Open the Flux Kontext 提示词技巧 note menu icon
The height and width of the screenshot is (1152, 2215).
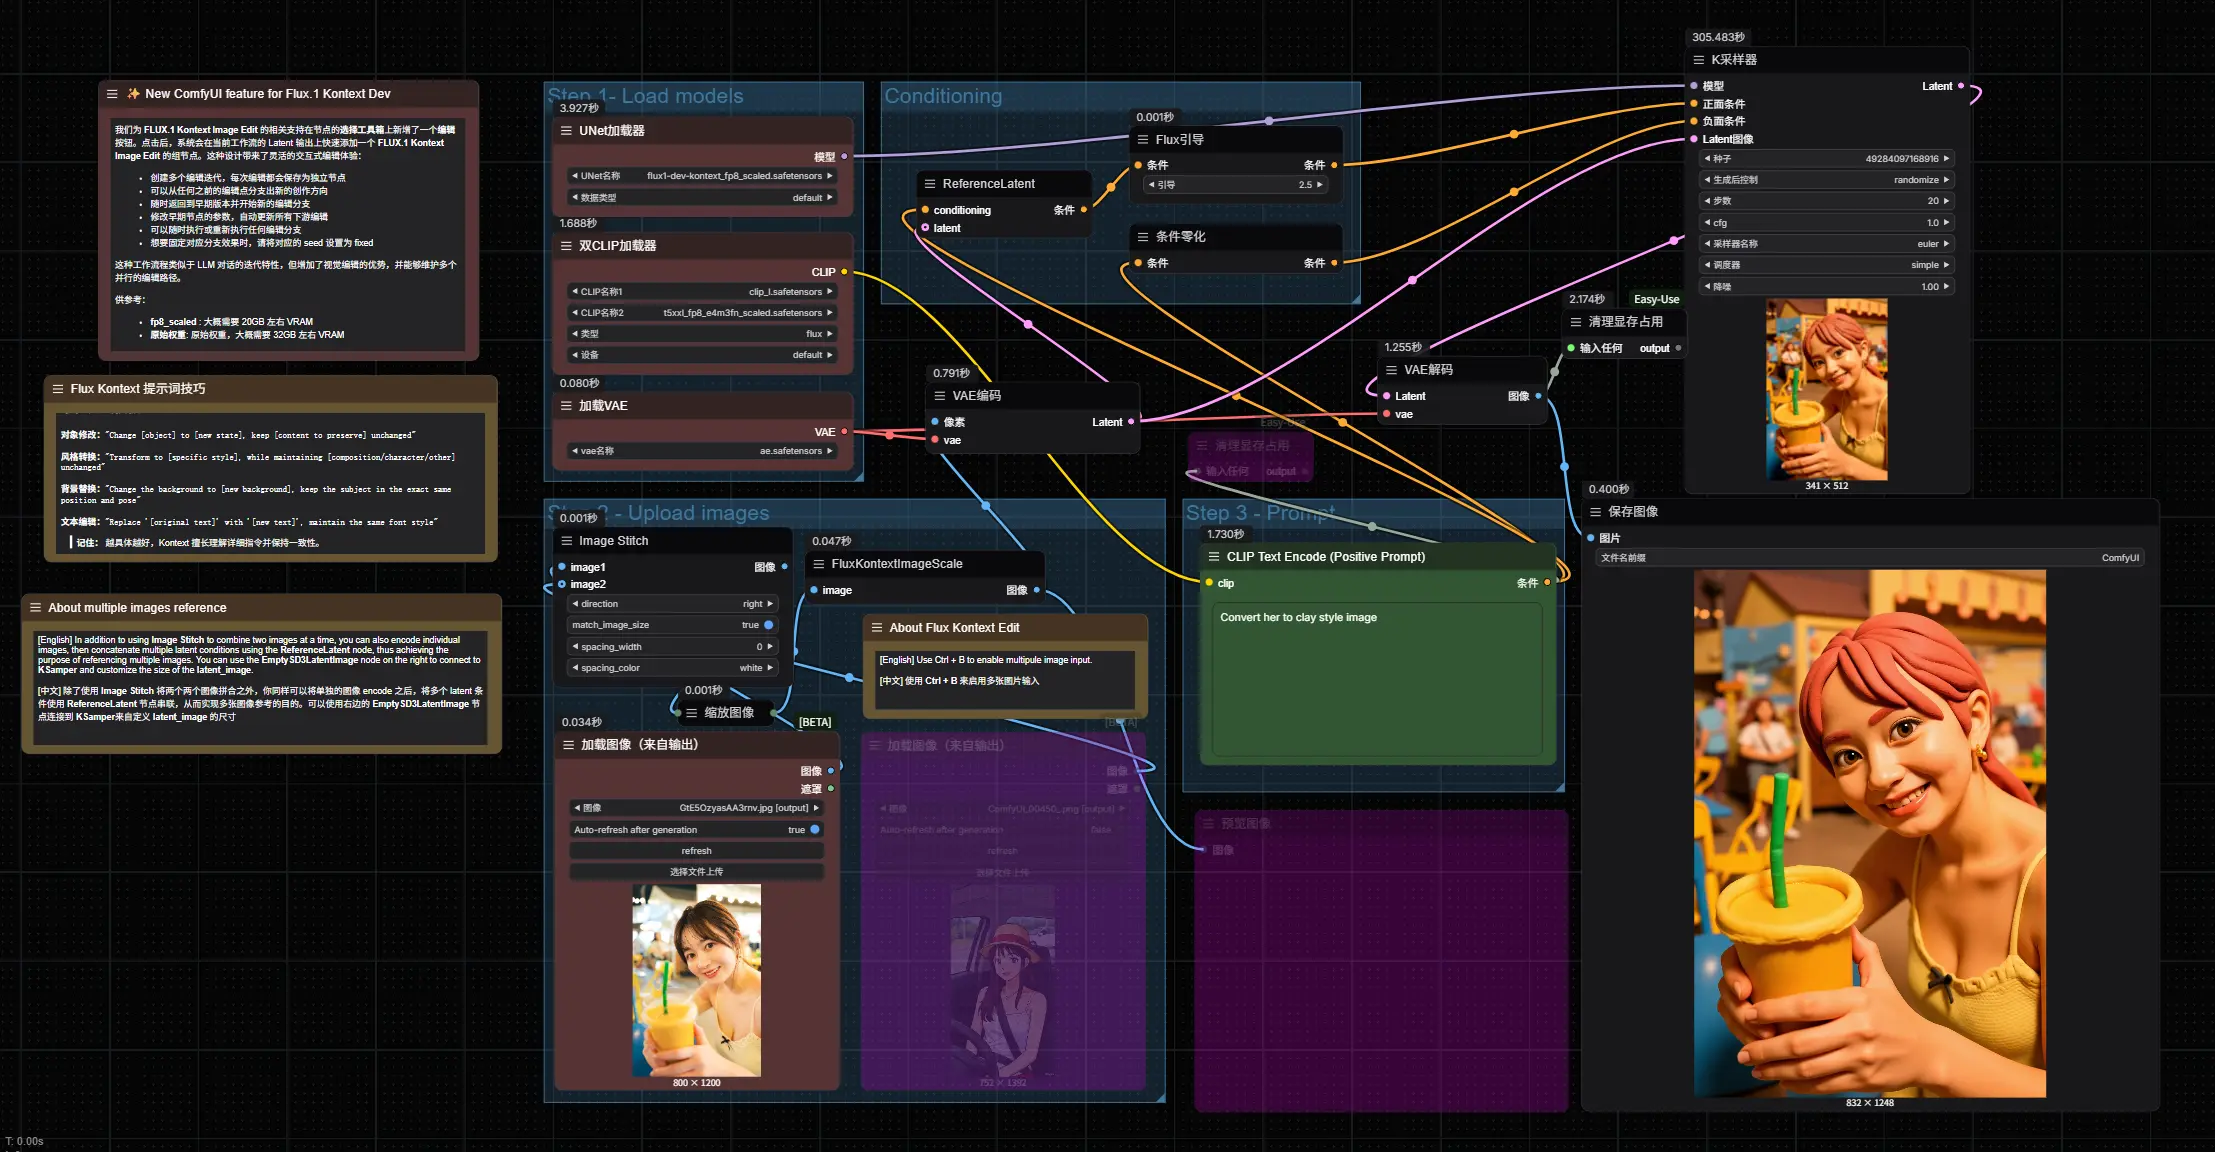[58, 389]
